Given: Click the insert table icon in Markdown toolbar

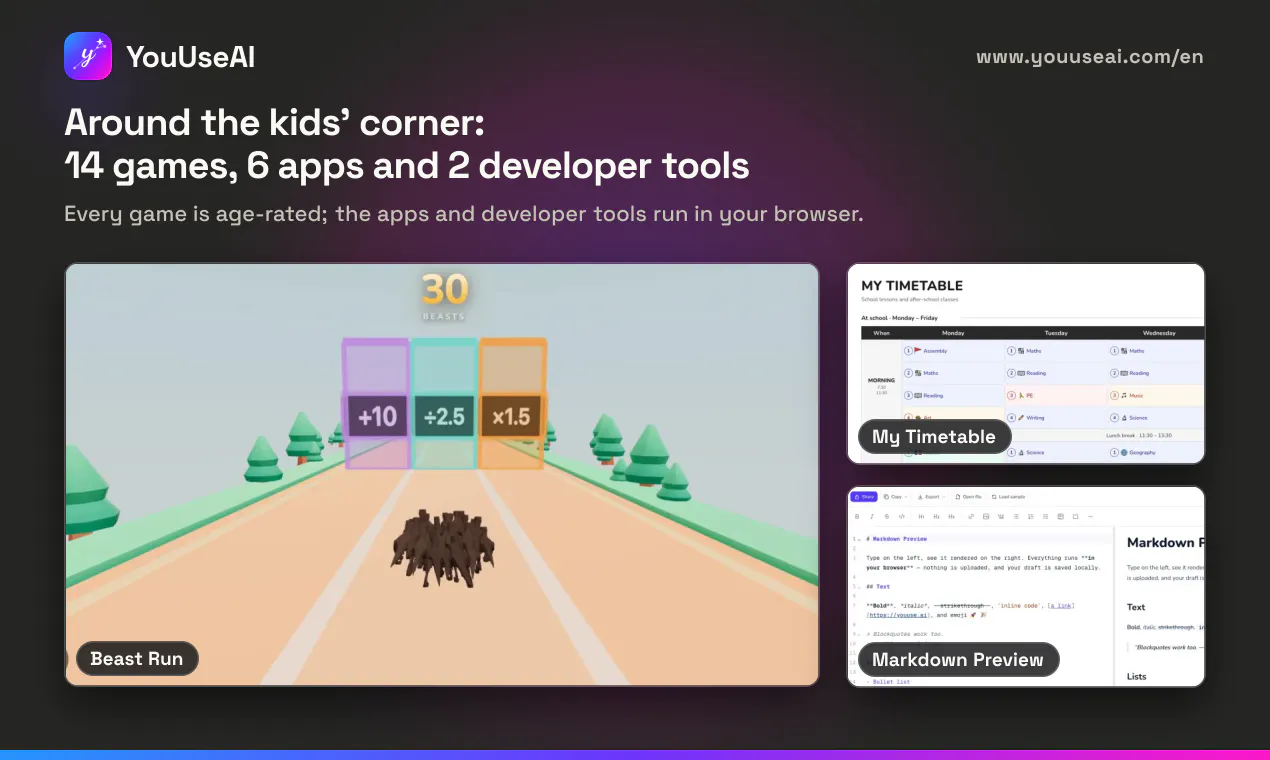Looking at the screenshot, I should click(1060, 516).
